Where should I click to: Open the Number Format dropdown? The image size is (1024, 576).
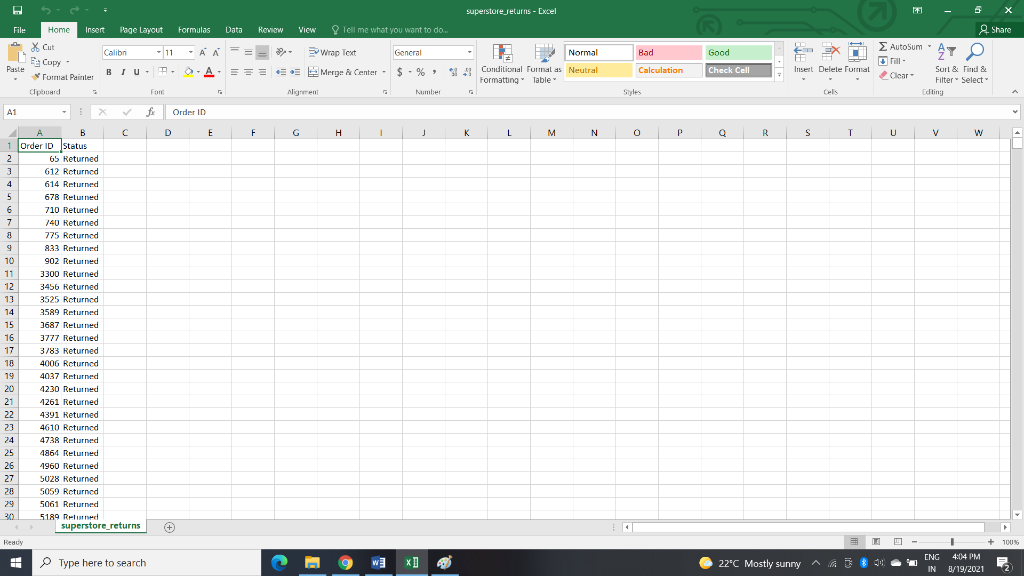[471, 52]
